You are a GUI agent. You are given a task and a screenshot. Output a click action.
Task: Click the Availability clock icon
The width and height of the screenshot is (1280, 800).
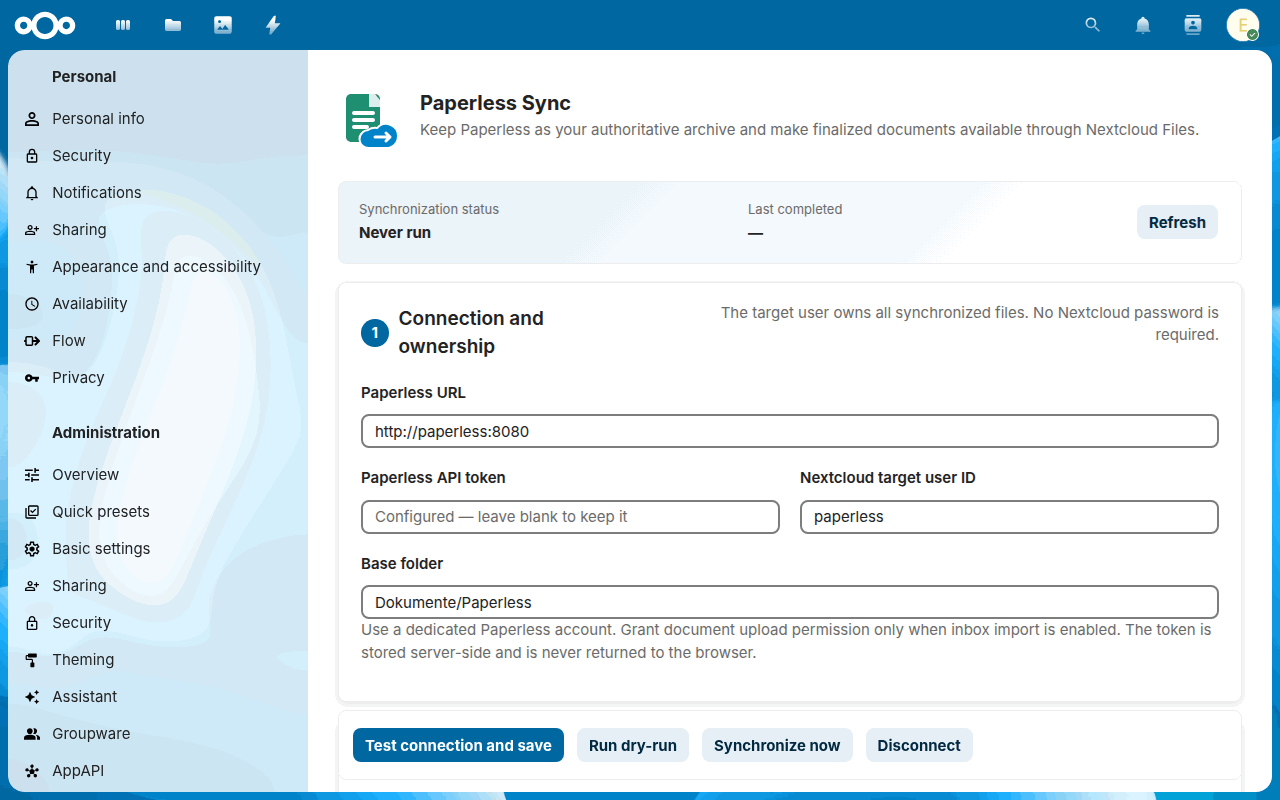pyautogui.click(x=32, y=304)
